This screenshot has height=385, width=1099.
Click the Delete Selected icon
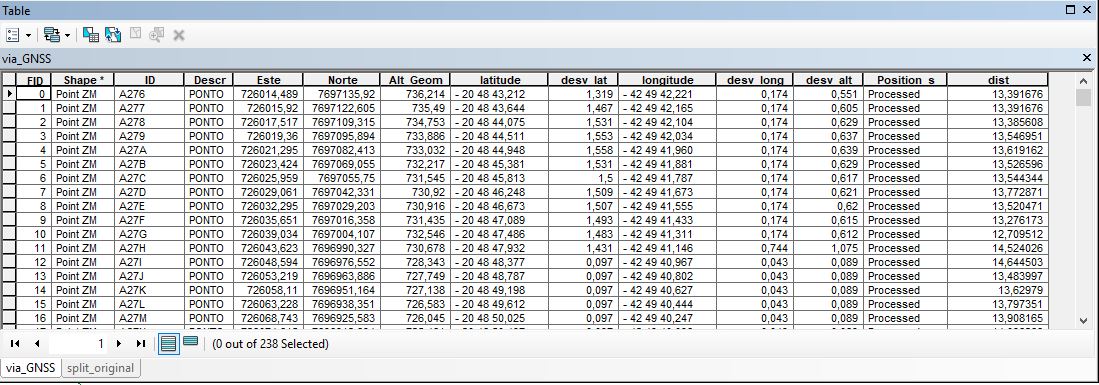(x=179, y=34)
